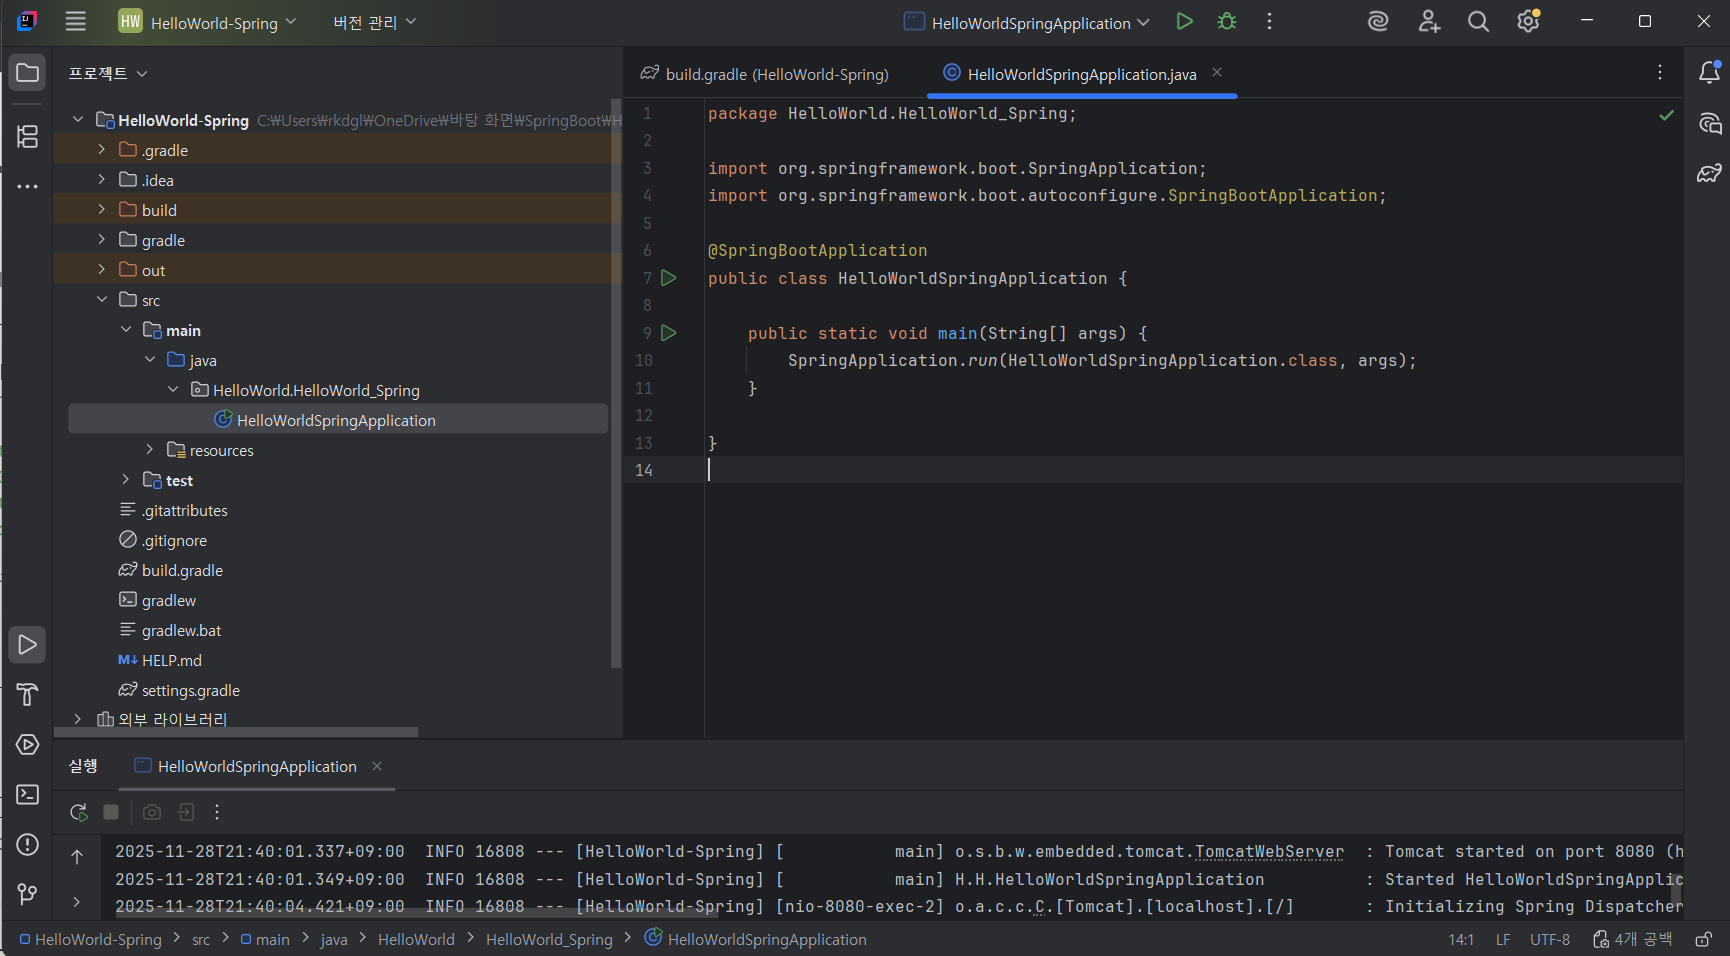Collapse the src folder
1730x956 pixels.
pos(101,300)
